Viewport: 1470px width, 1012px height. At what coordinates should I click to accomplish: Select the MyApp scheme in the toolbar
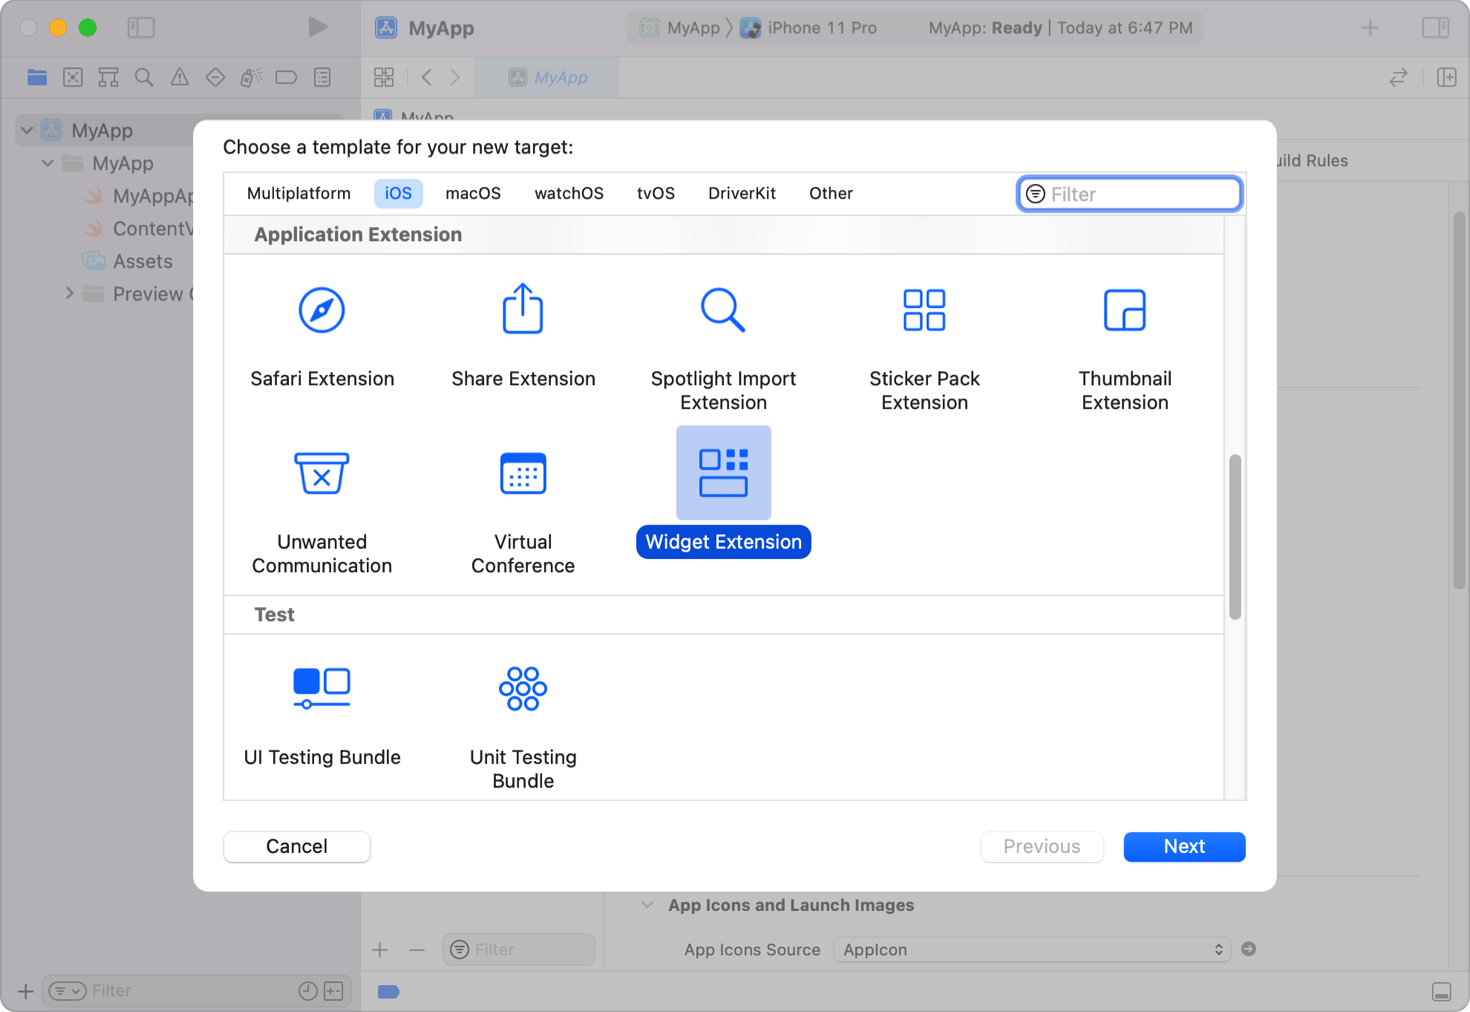click(680, 27)
